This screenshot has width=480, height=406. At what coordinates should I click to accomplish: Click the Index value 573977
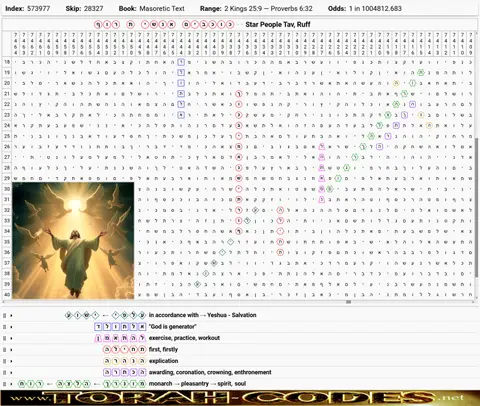click(38, 9)
